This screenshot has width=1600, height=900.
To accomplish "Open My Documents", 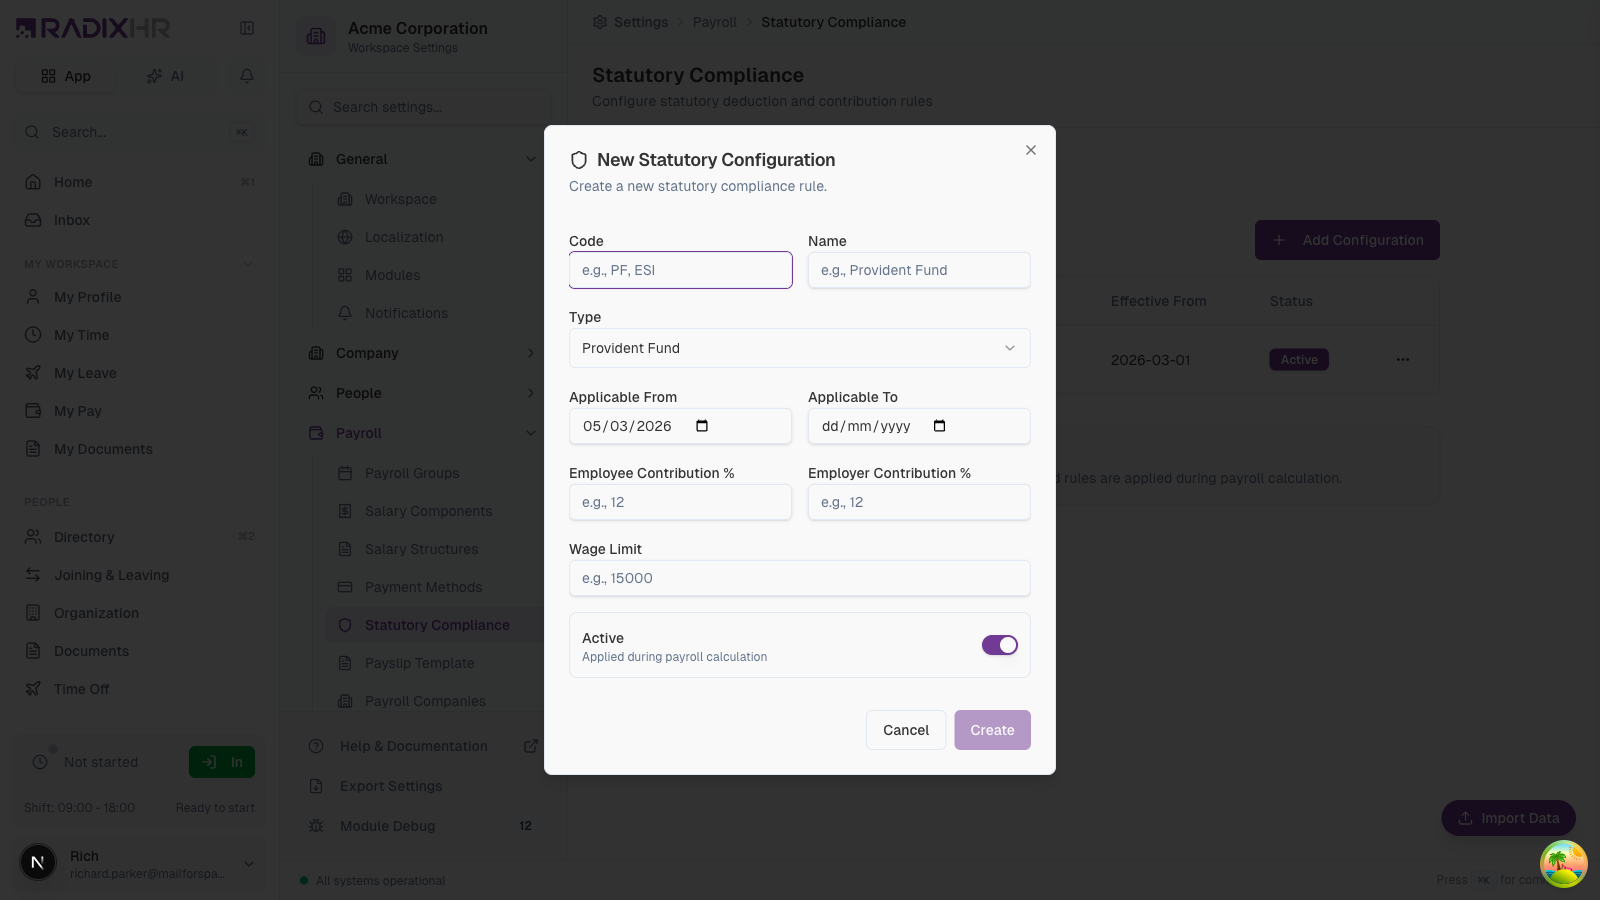I will click(138, 449).
